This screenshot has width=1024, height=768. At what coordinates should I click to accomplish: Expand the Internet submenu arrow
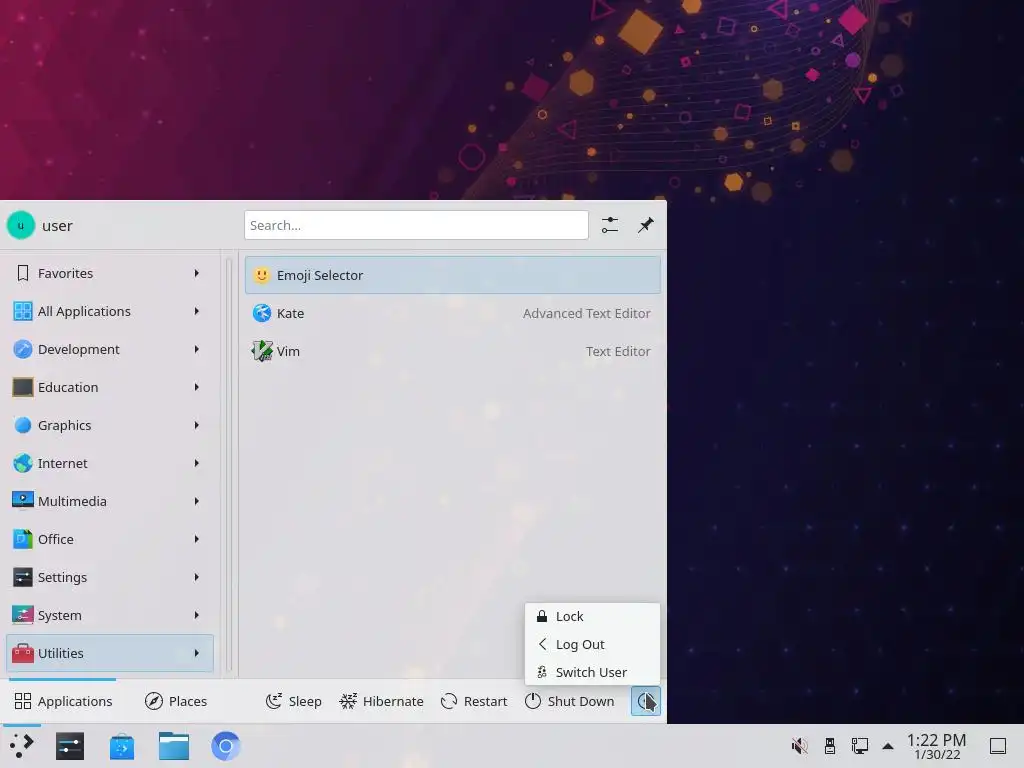197,463
